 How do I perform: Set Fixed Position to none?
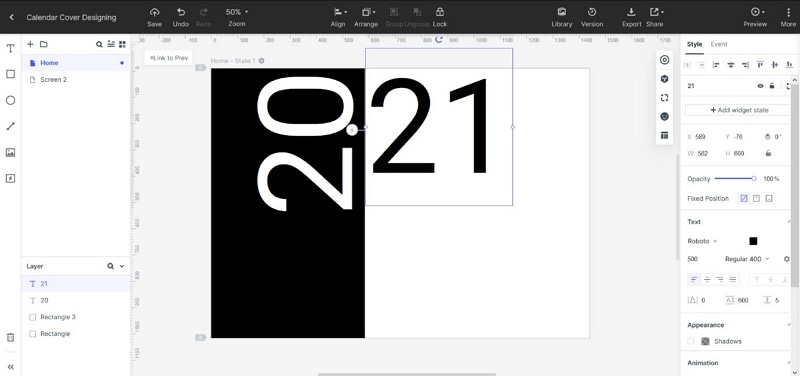pyautogui.click(x=744, y=198)
